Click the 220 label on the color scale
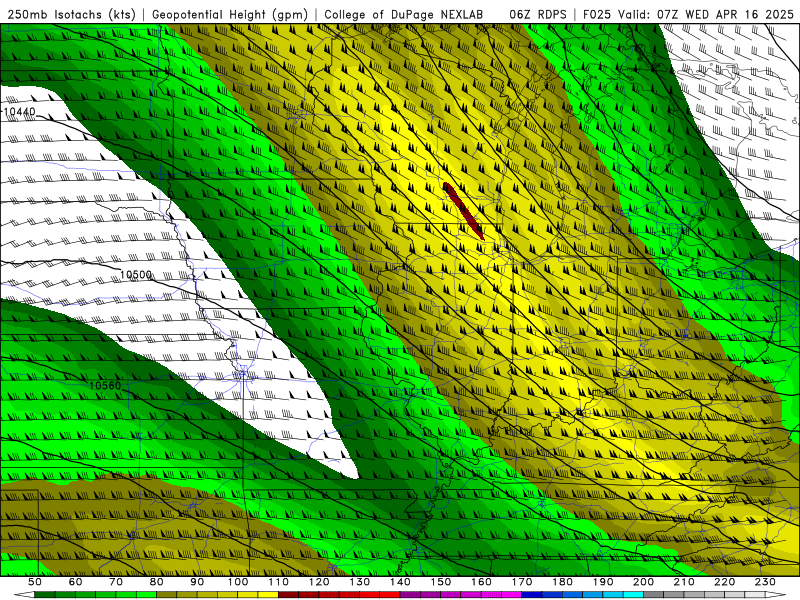This screenshot has height=600, width=800. point(724,582)
